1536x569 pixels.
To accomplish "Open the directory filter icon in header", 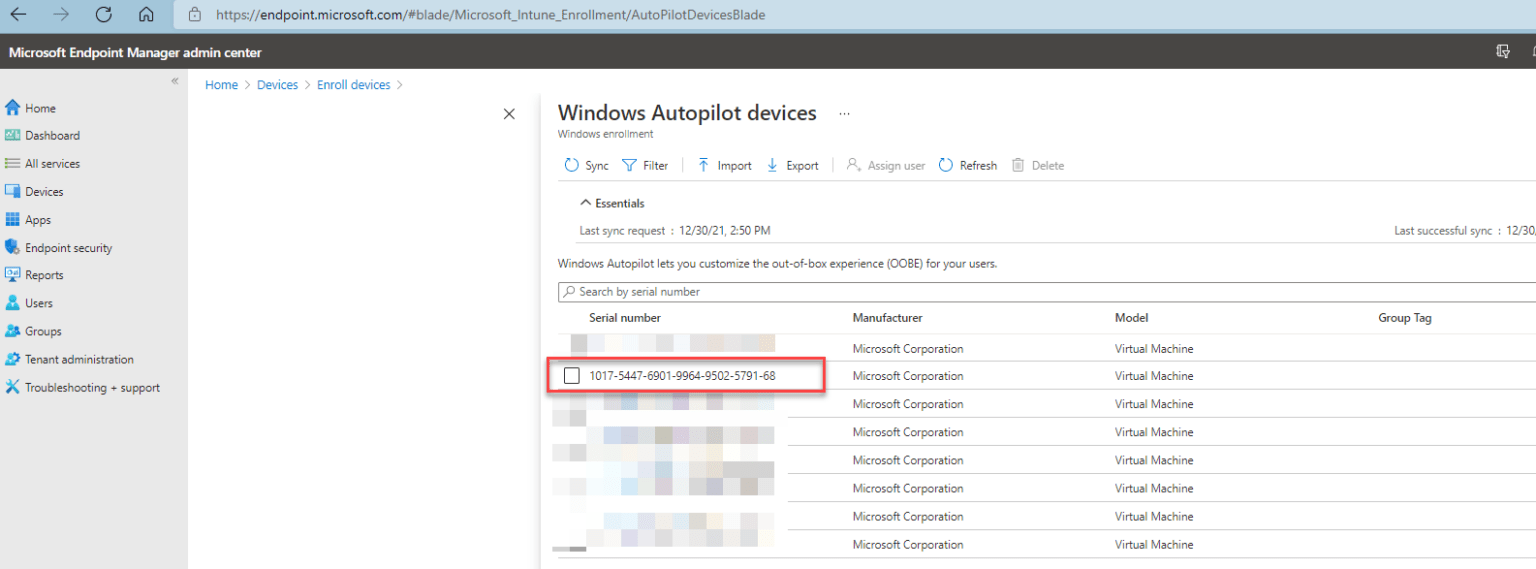I will point(1502,52).
